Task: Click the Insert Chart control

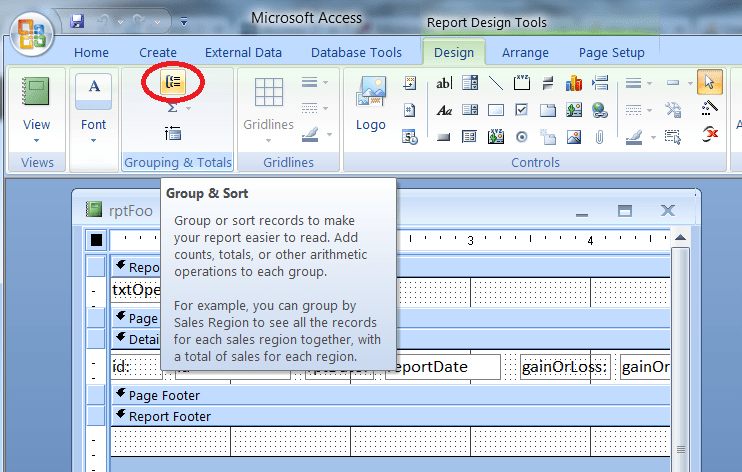Action: 574,83
